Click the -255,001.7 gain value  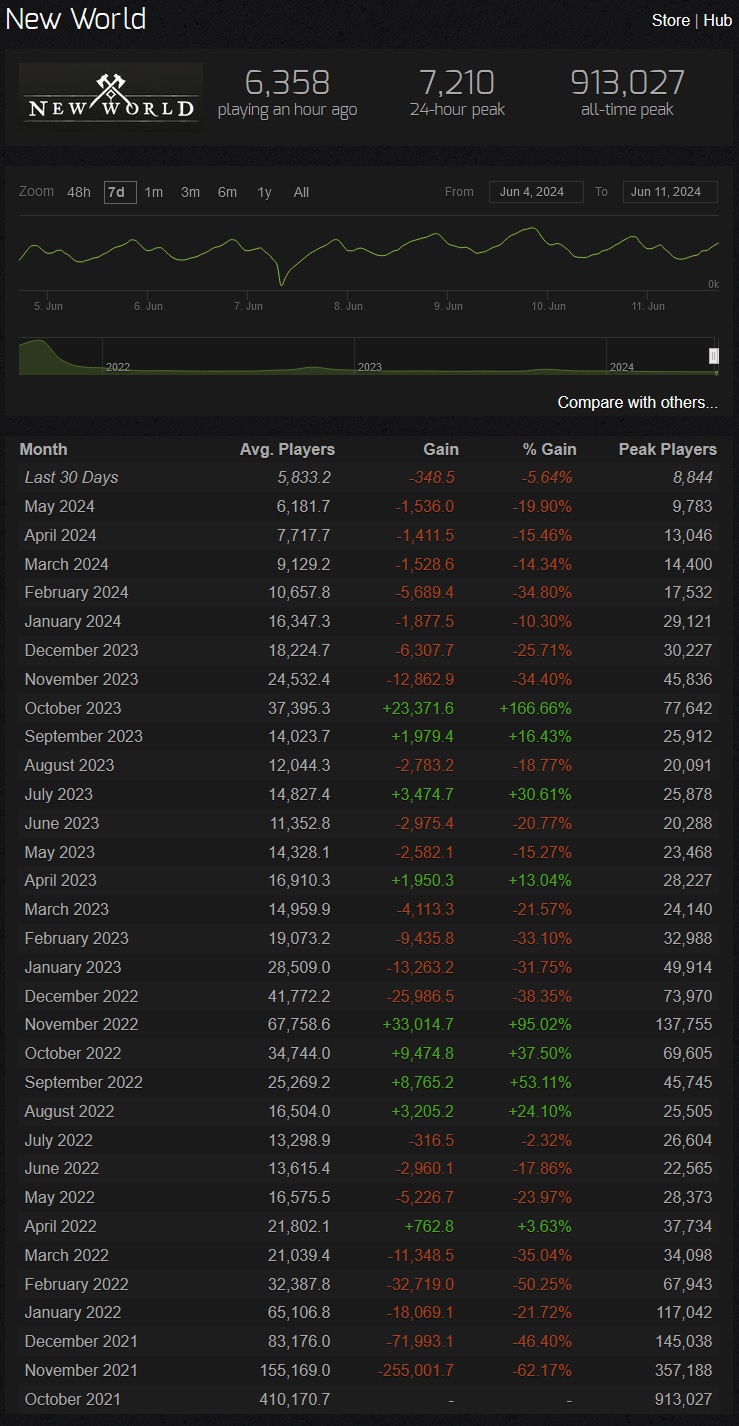(416, 1371)
